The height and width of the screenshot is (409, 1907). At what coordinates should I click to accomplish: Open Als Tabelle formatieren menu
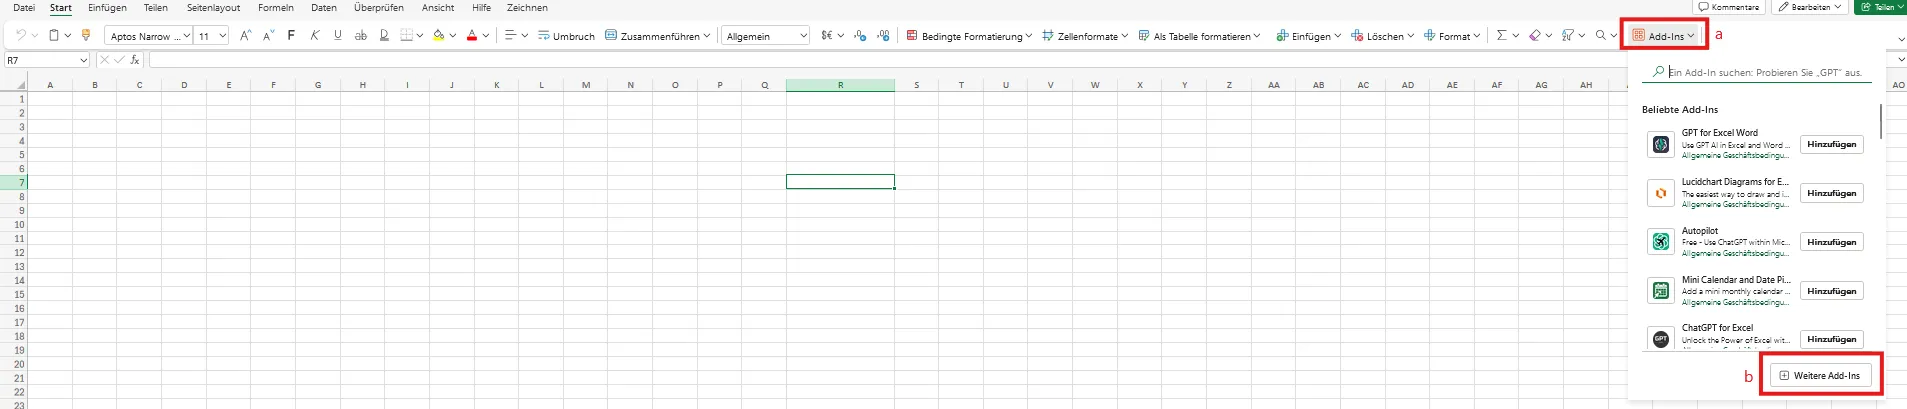click(1199, 36)
